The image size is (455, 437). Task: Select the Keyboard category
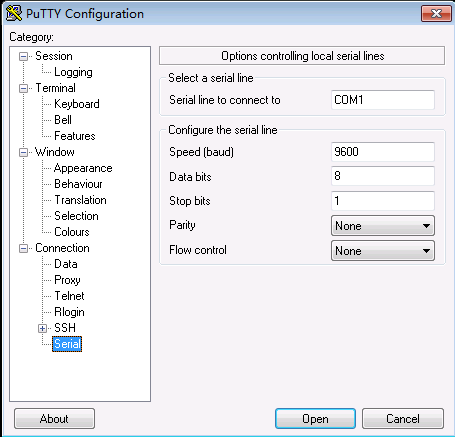pyautogui.click(x=77, y=104)
